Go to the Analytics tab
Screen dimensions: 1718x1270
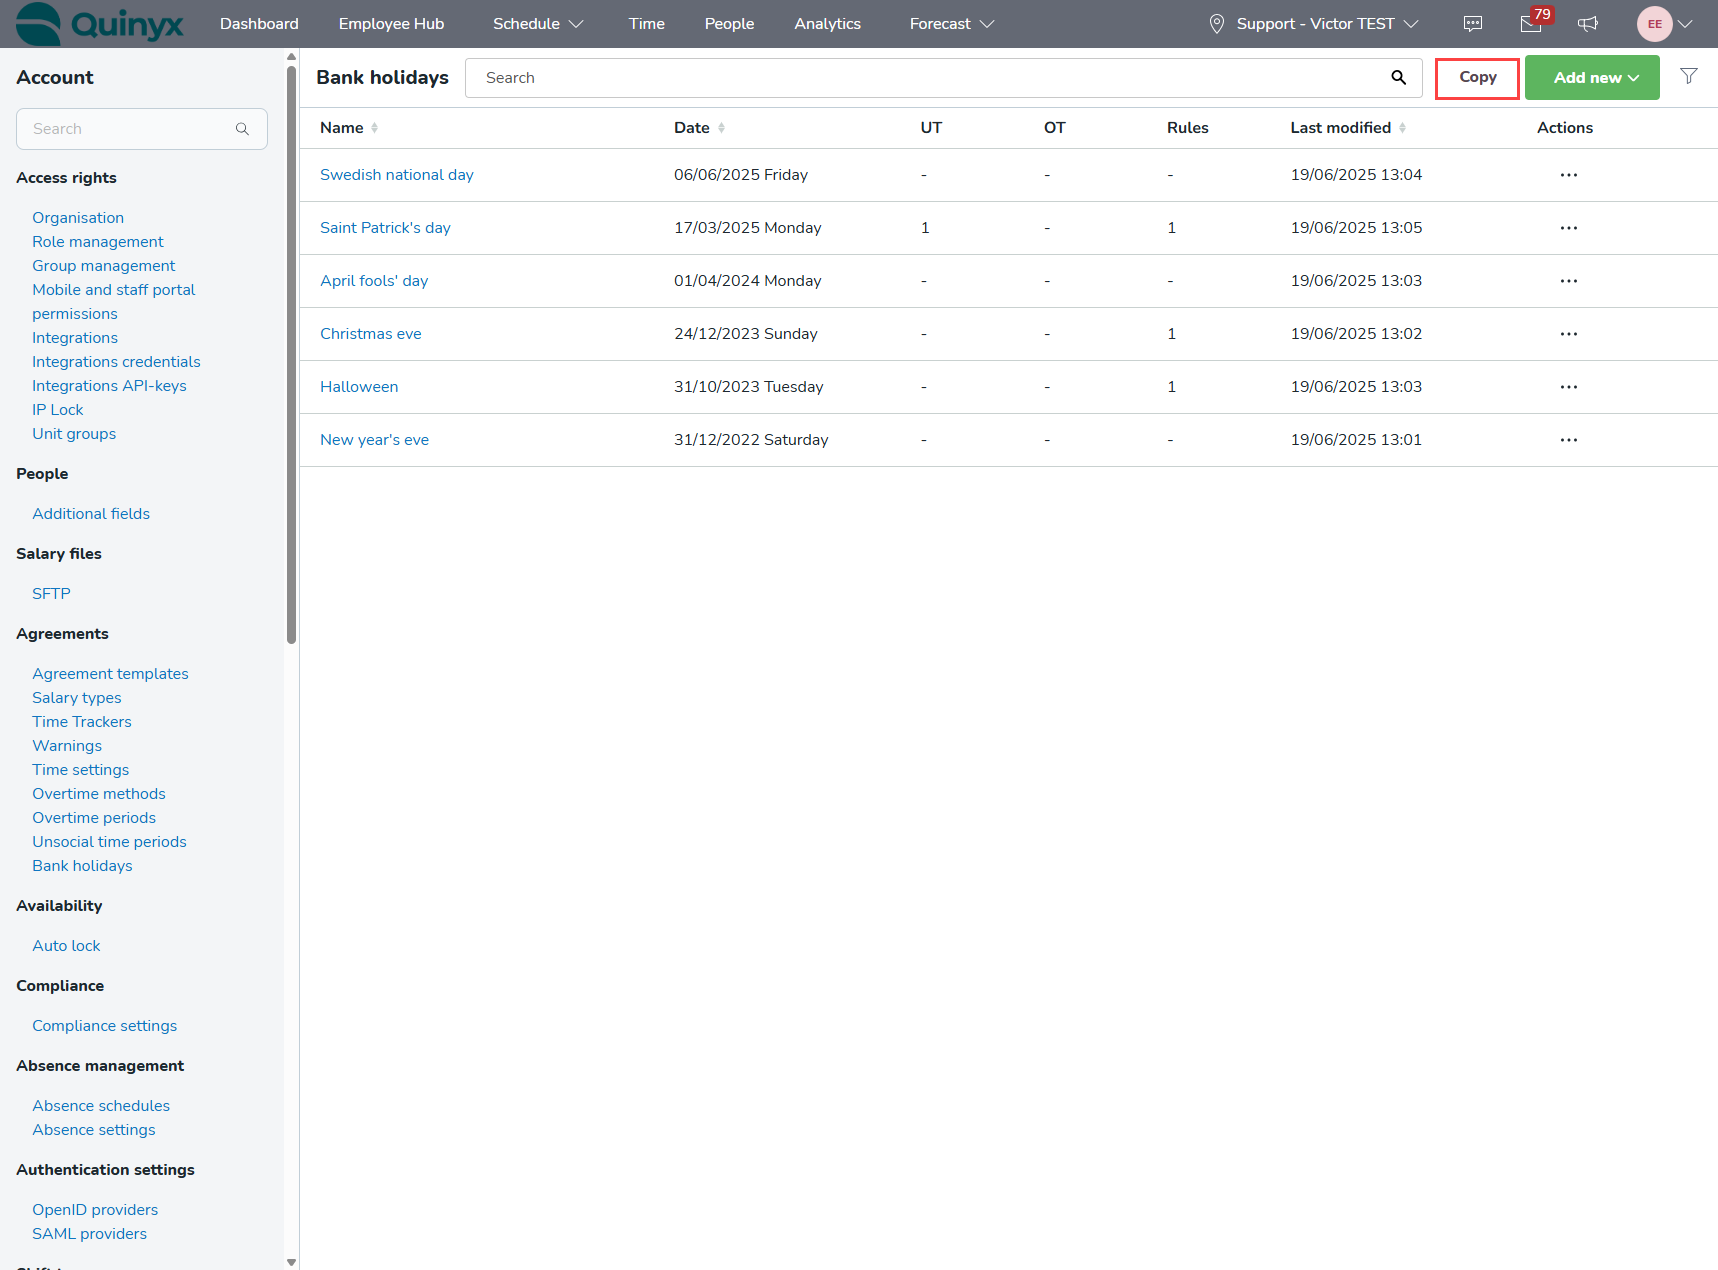click(827, 24)
